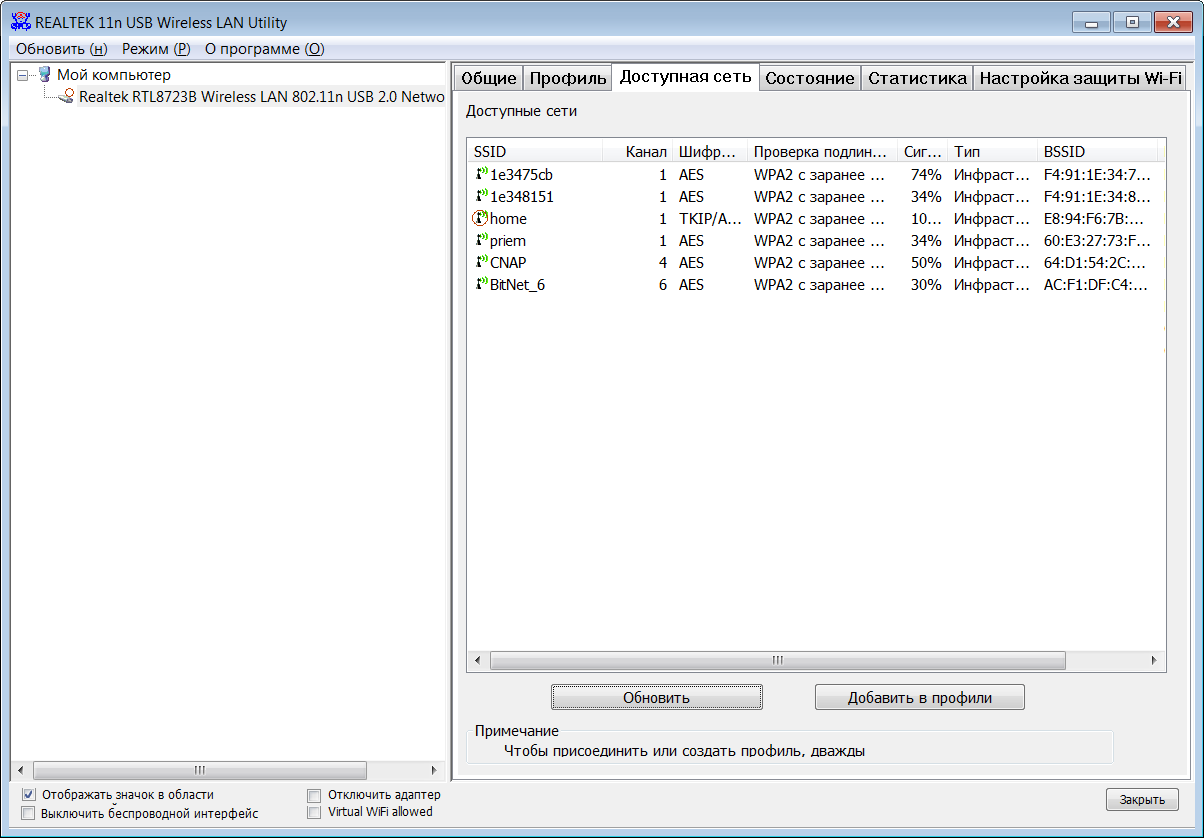Image resolution: width=1204 pixels, height=838 pixels.
Task: Select the 'BitNet_6' network row
Action: click(x=815, y=285)
